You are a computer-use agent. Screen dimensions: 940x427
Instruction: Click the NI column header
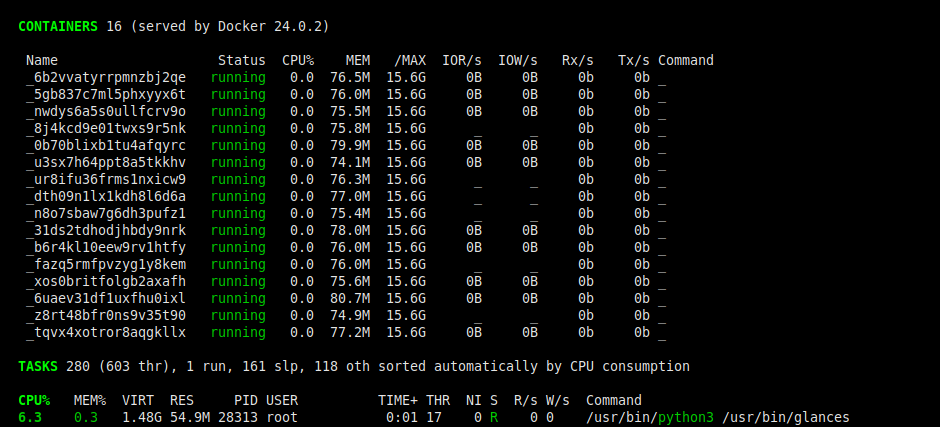click(x=474, y=401)
